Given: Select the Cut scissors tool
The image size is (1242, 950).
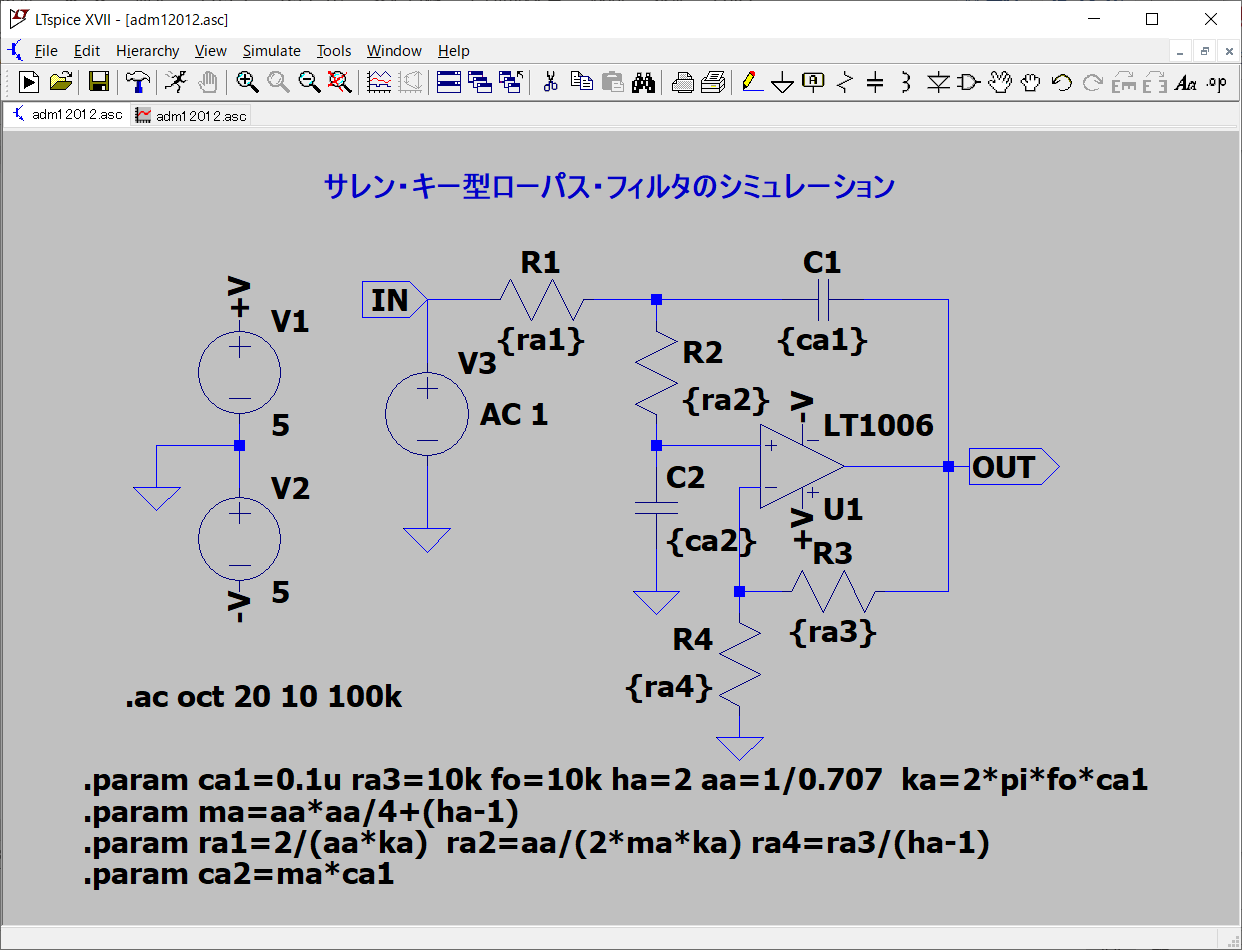Looking at the screenshot, I should pos(549,82).
